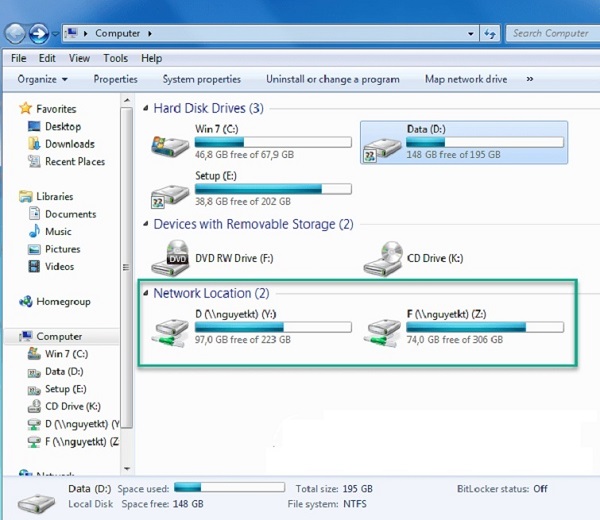Select the CD Drive (K:) icon
Image resolution: width=600 pixels, height=520 pixels.
[380, 258]
